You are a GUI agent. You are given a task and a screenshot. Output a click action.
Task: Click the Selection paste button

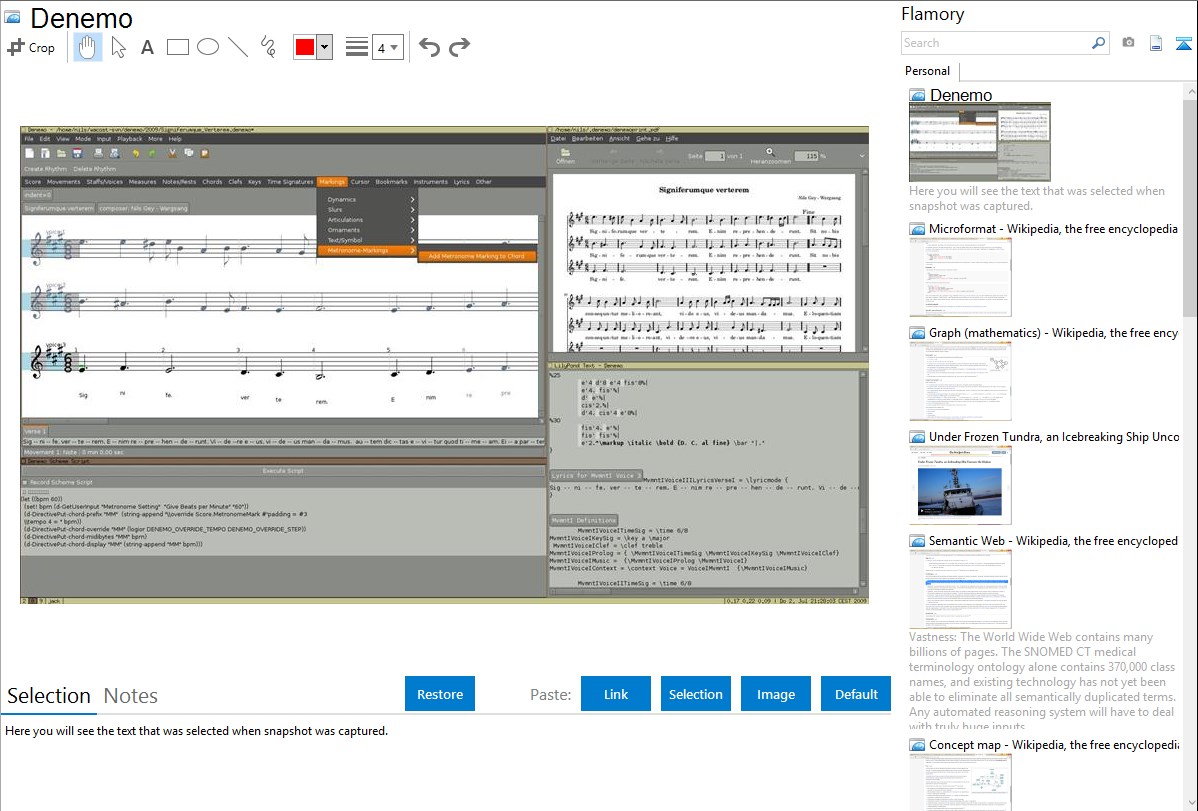click(x=696, y=694)
